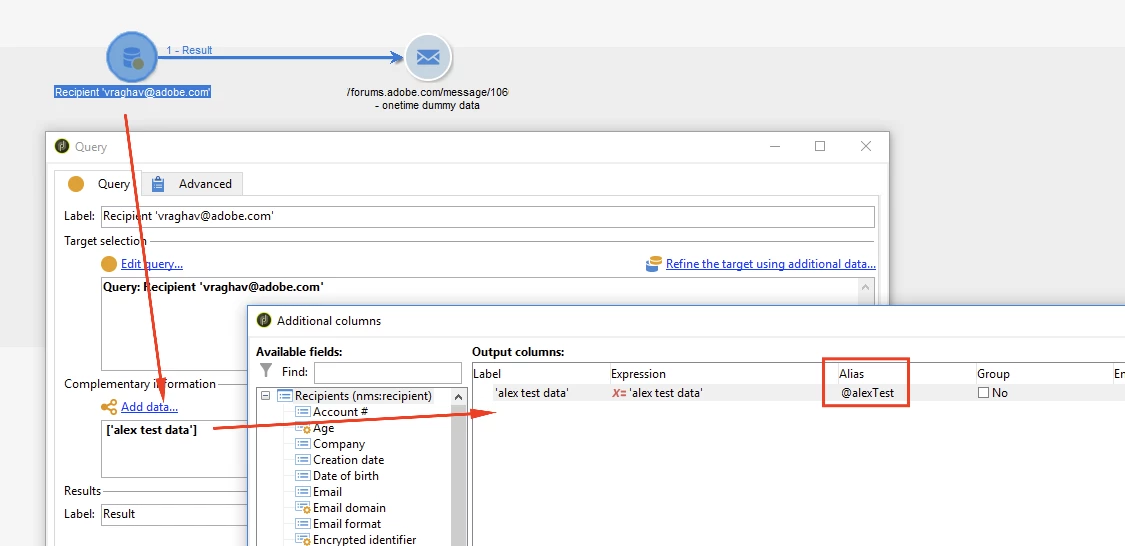1125x546 pixels.
Task: Click the Find filter funnel icon
Action: 266,371
